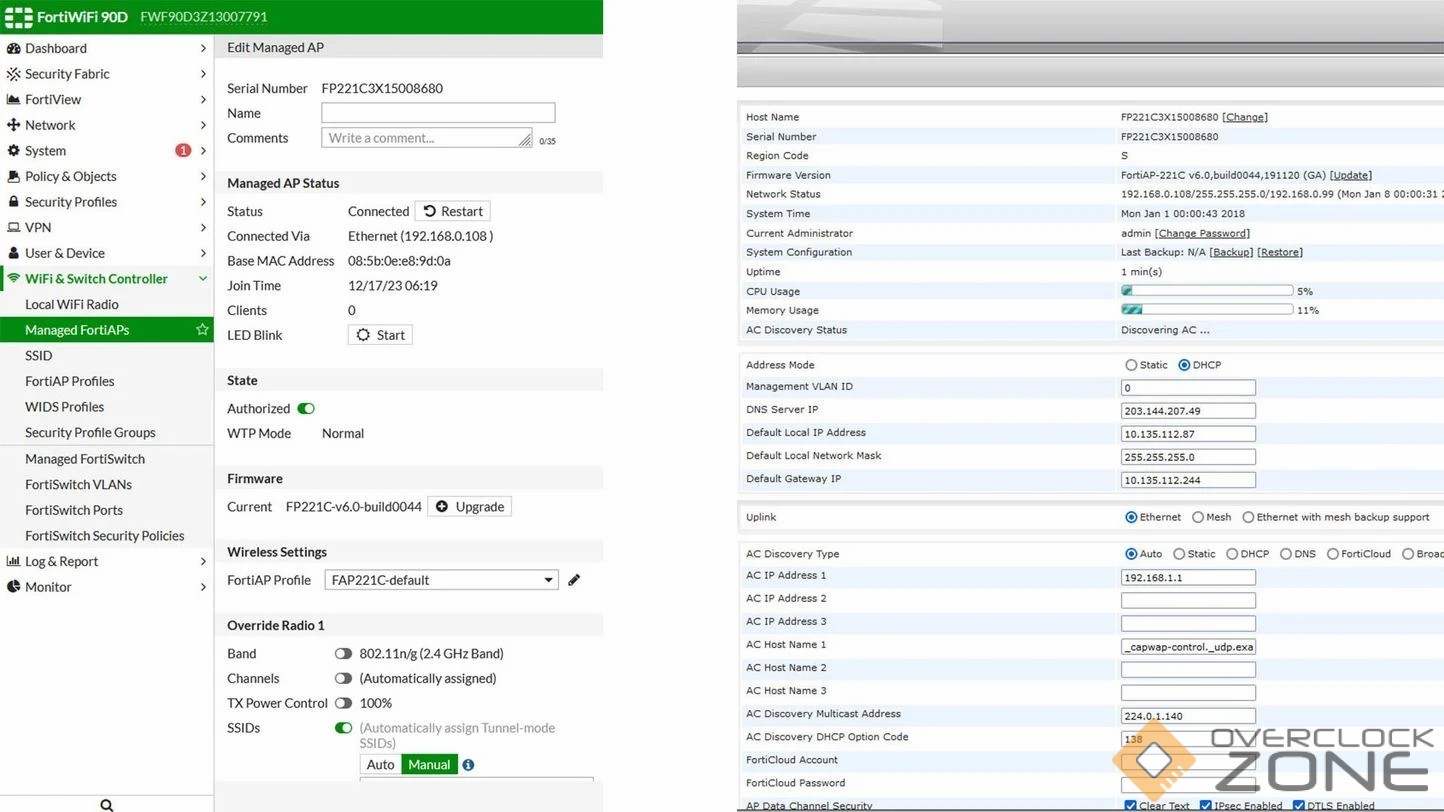
Task: Select Mesh uplink radio button
Action: pyautogui.click(x=1198, y=517)
